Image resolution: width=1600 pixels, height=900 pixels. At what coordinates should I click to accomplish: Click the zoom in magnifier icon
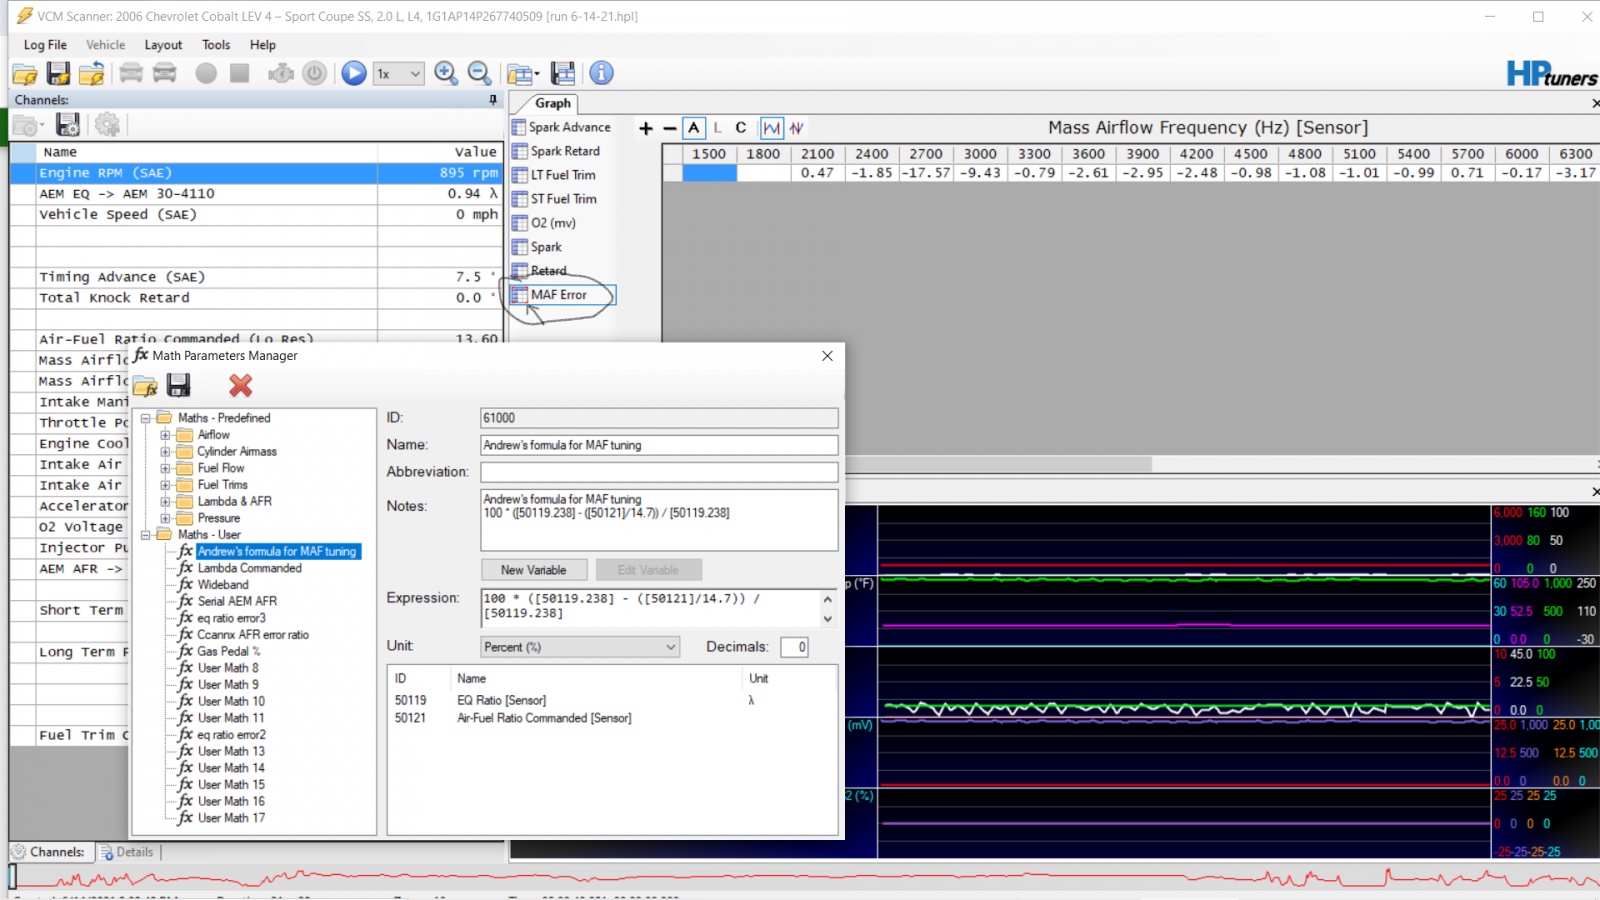446,73
